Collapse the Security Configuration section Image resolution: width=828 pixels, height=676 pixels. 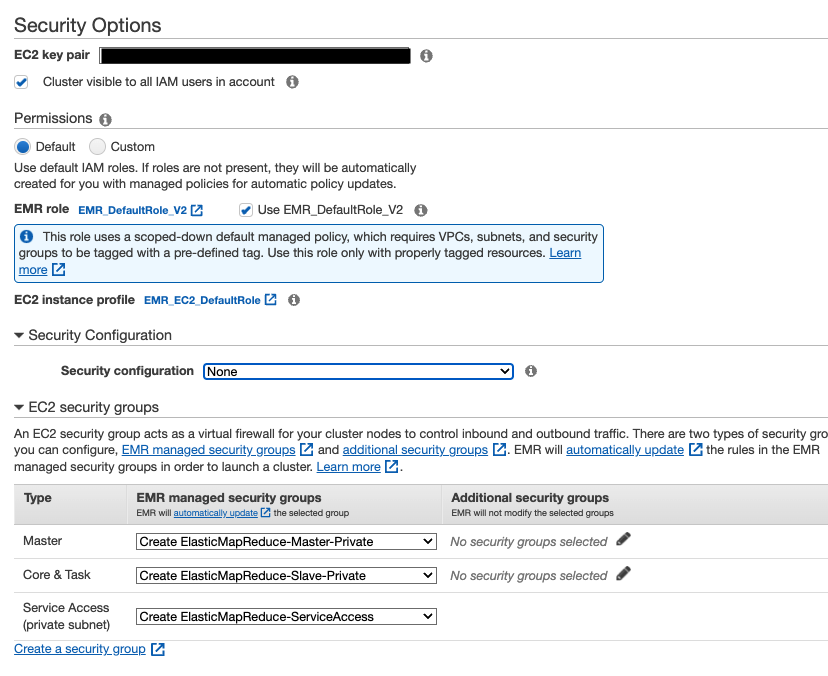(19, 336)
